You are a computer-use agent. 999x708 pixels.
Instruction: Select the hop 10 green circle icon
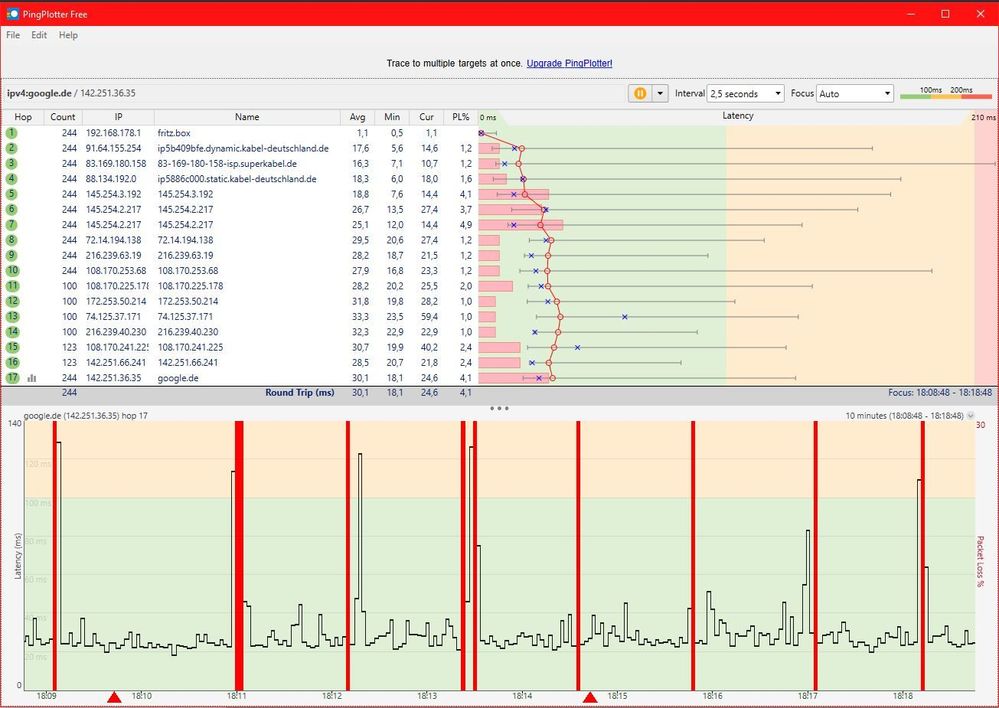click(x=12, y=271)
